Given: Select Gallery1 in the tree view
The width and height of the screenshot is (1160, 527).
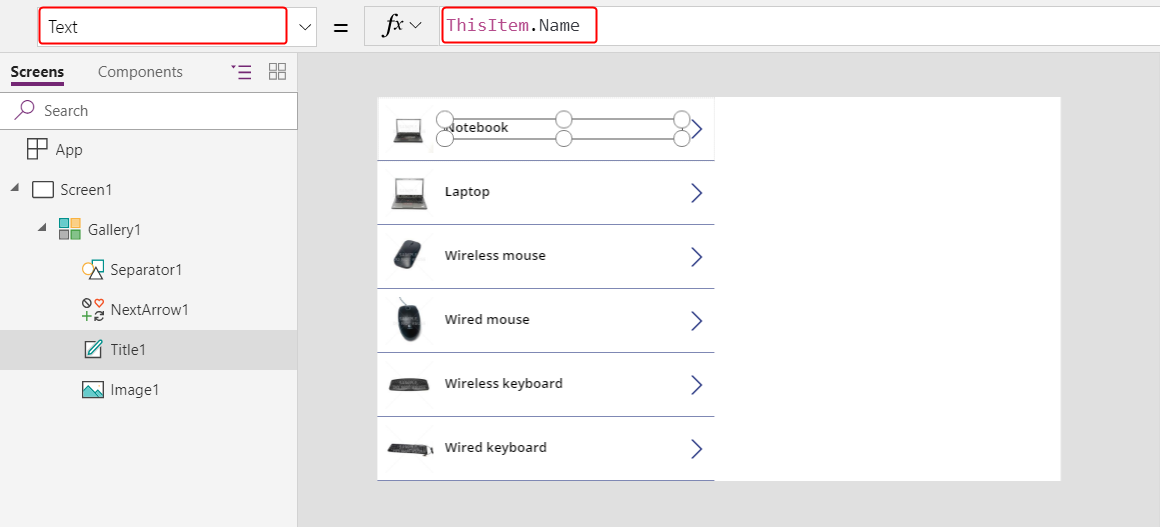Looking at the screenshot, I should point(149,229).
